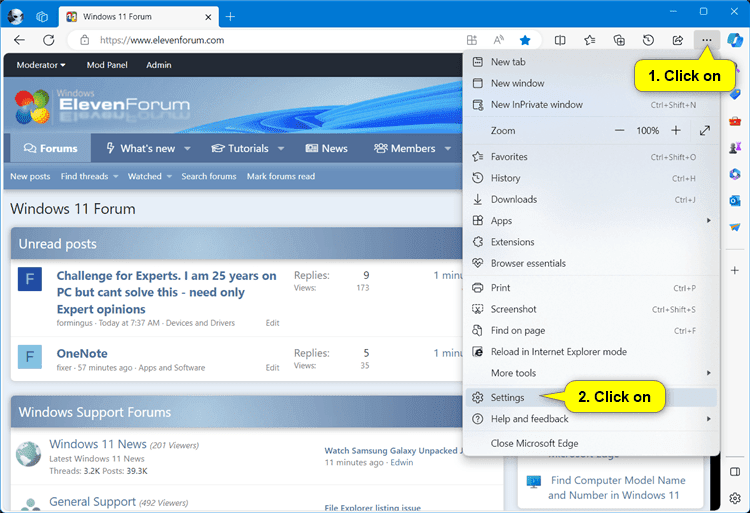Viewport: 750px width, 513px height.
Task: Open the Edge profile avatar icon
Action: coord(16,17)
